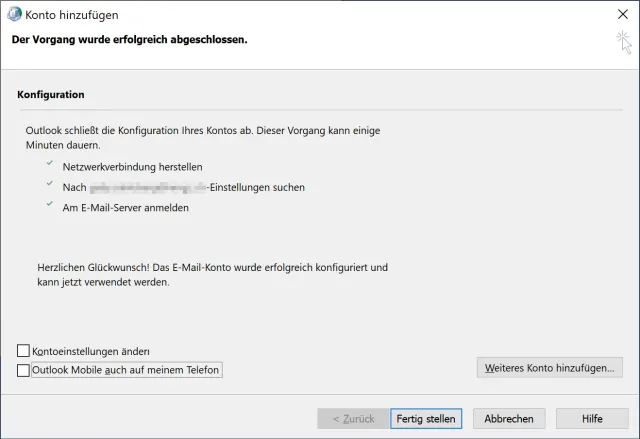Close the Konto hinzufügen dialog
The width and height of the screenshot is (640, 439).
(x=622, y=14)
